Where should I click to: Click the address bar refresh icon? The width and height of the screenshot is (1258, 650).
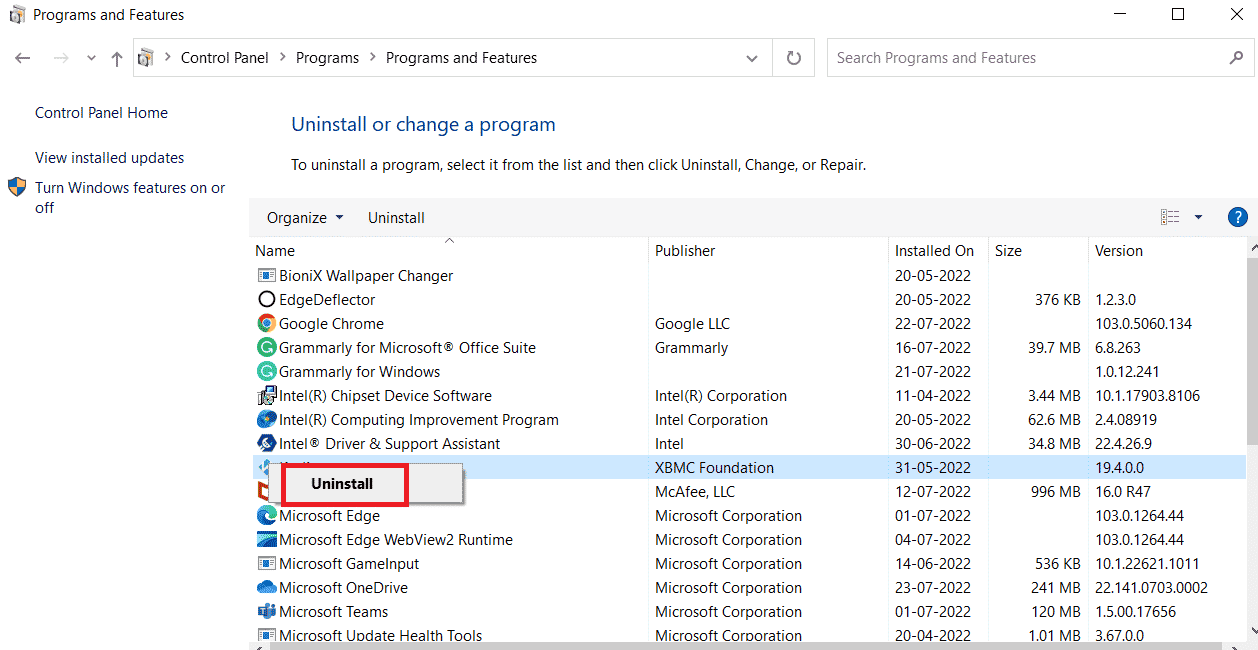tap(793, 57)
